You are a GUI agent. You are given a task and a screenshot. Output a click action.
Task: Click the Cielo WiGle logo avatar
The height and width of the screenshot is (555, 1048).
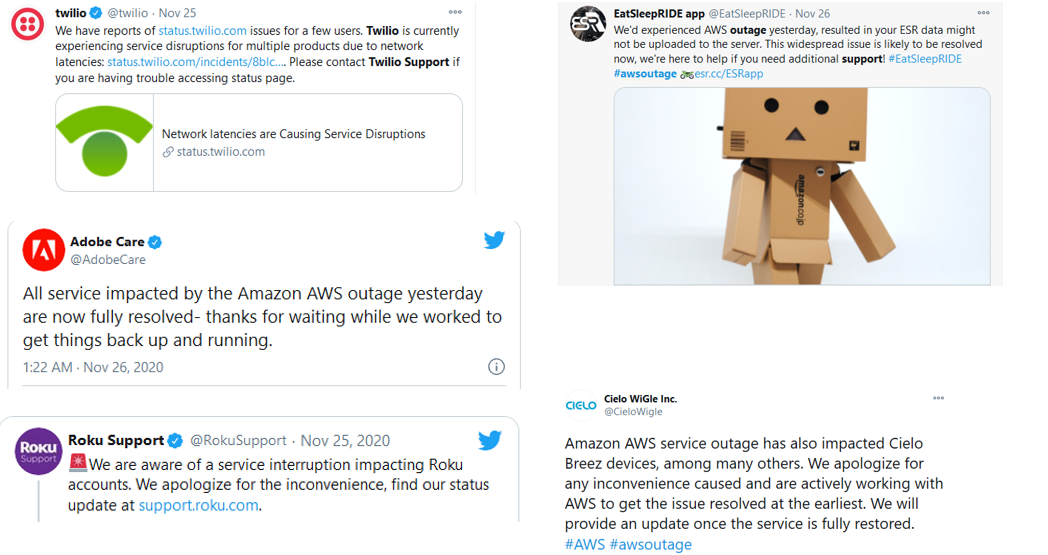click(581, 405)
